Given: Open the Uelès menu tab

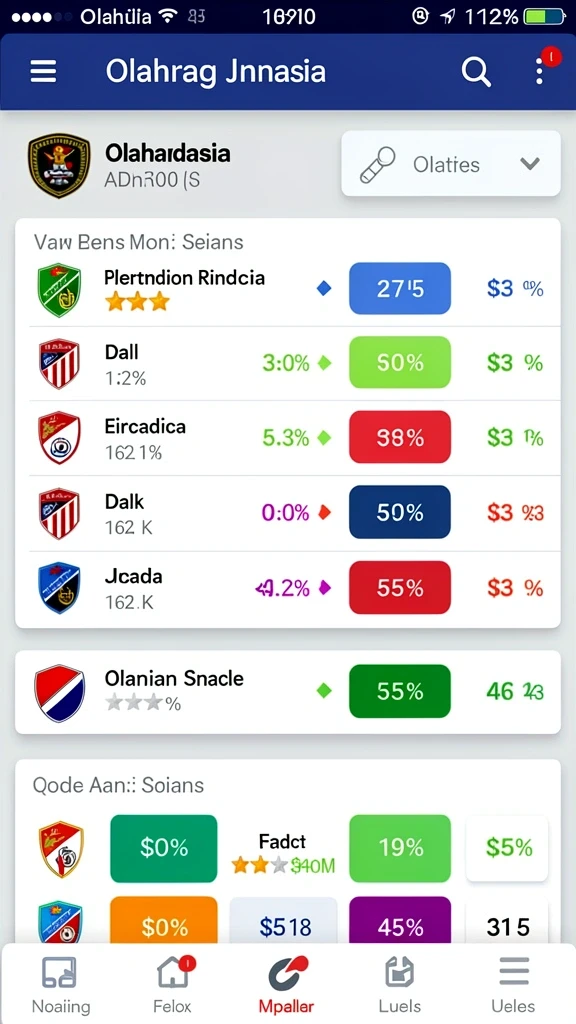Looking at the screenshot, I should click(513, 985).
